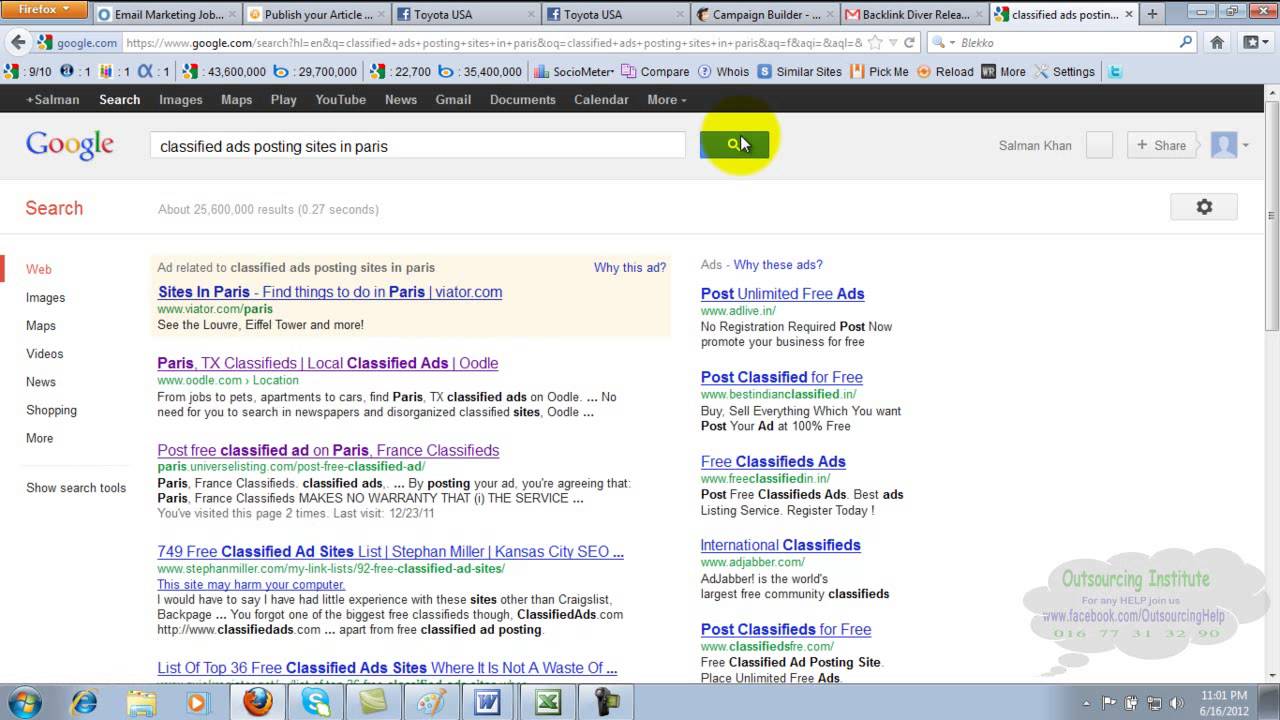Open YouTube in the Google top bar

tap(341, 99)
